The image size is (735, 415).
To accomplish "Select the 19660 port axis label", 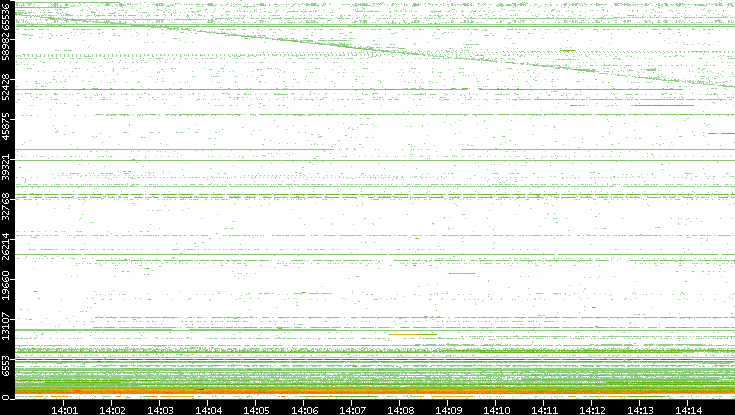I will pyautogui.click(x=6, y=286).
